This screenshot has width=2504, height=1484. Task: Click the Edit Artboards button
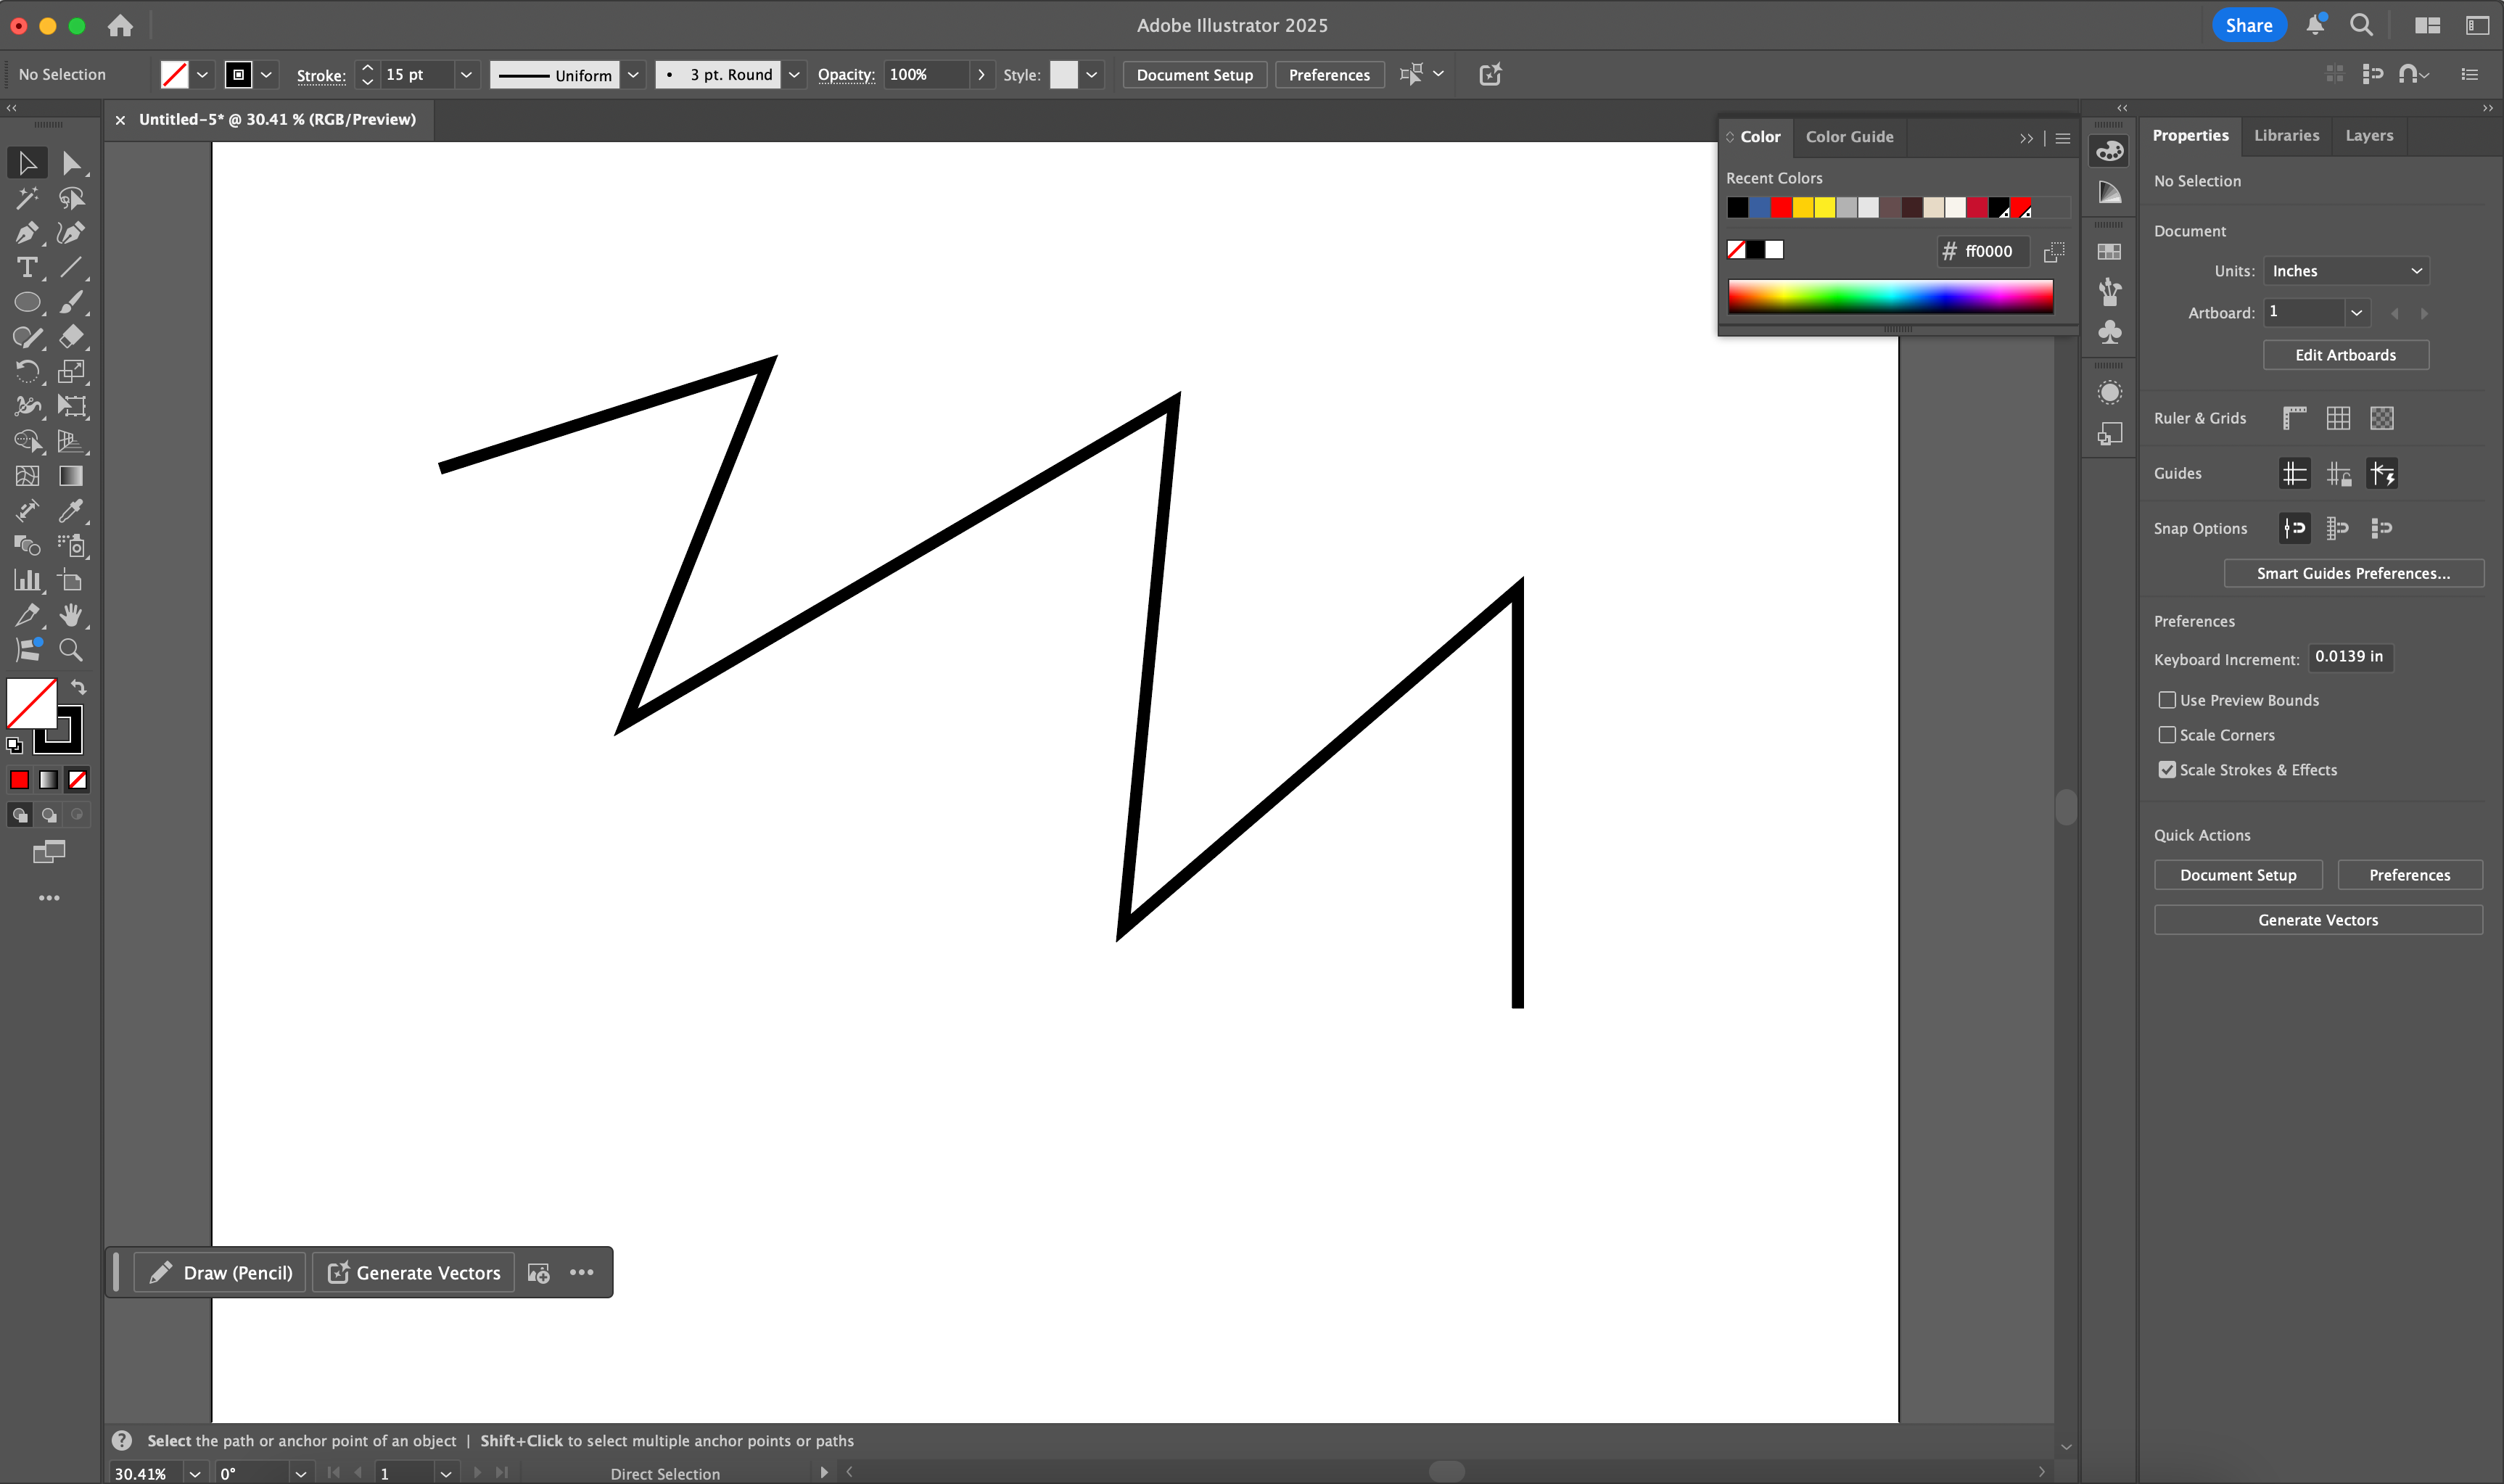2345,354
